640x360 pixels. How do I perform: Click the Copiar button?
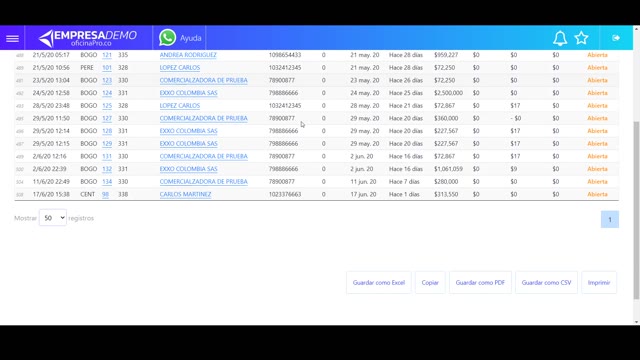coord(430,282)
